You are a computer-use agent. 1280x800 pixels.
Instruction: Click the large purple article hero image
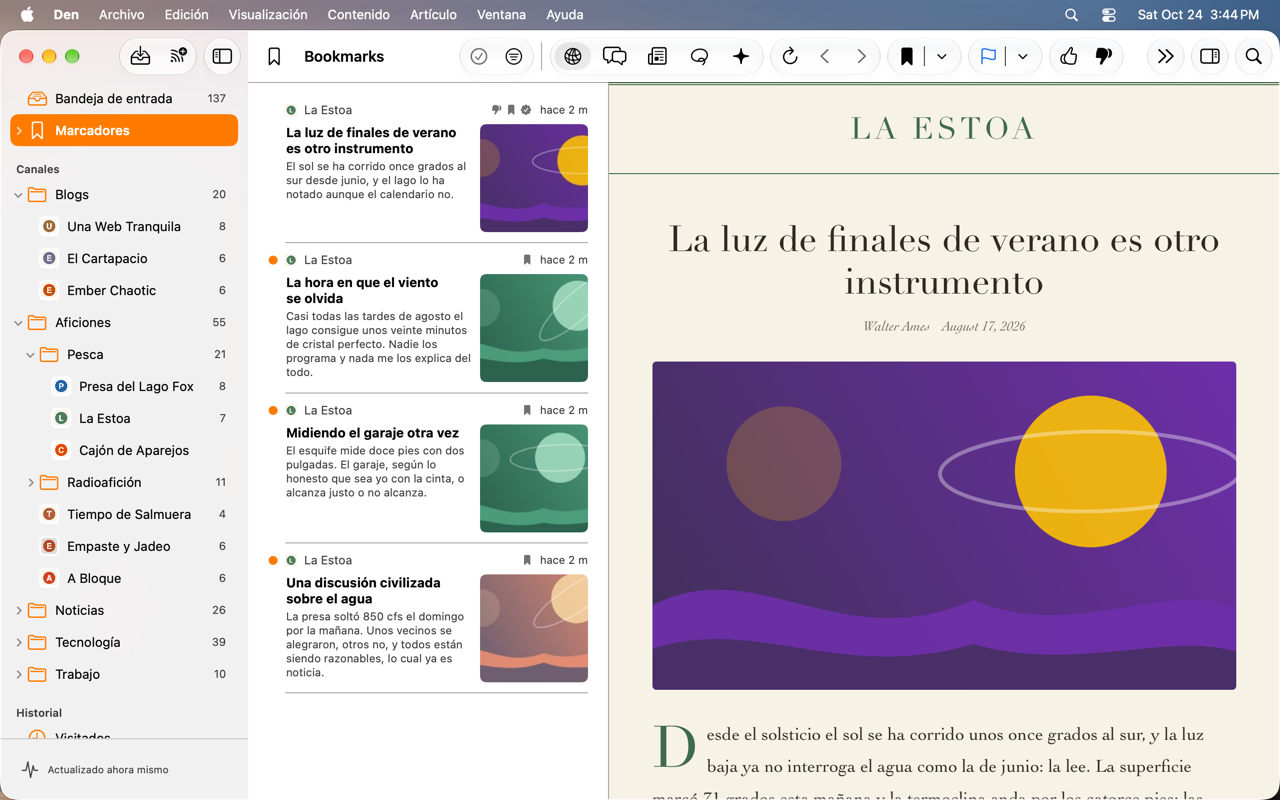(x=944, y=526)
